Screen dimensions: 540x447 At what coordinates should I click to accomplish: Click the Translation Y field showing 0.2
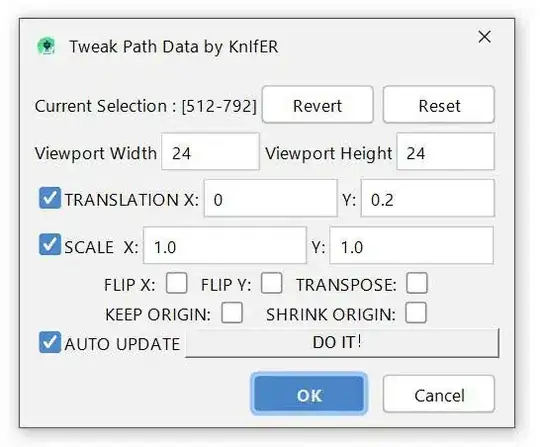pyautogui.click(x=428, y=198)
